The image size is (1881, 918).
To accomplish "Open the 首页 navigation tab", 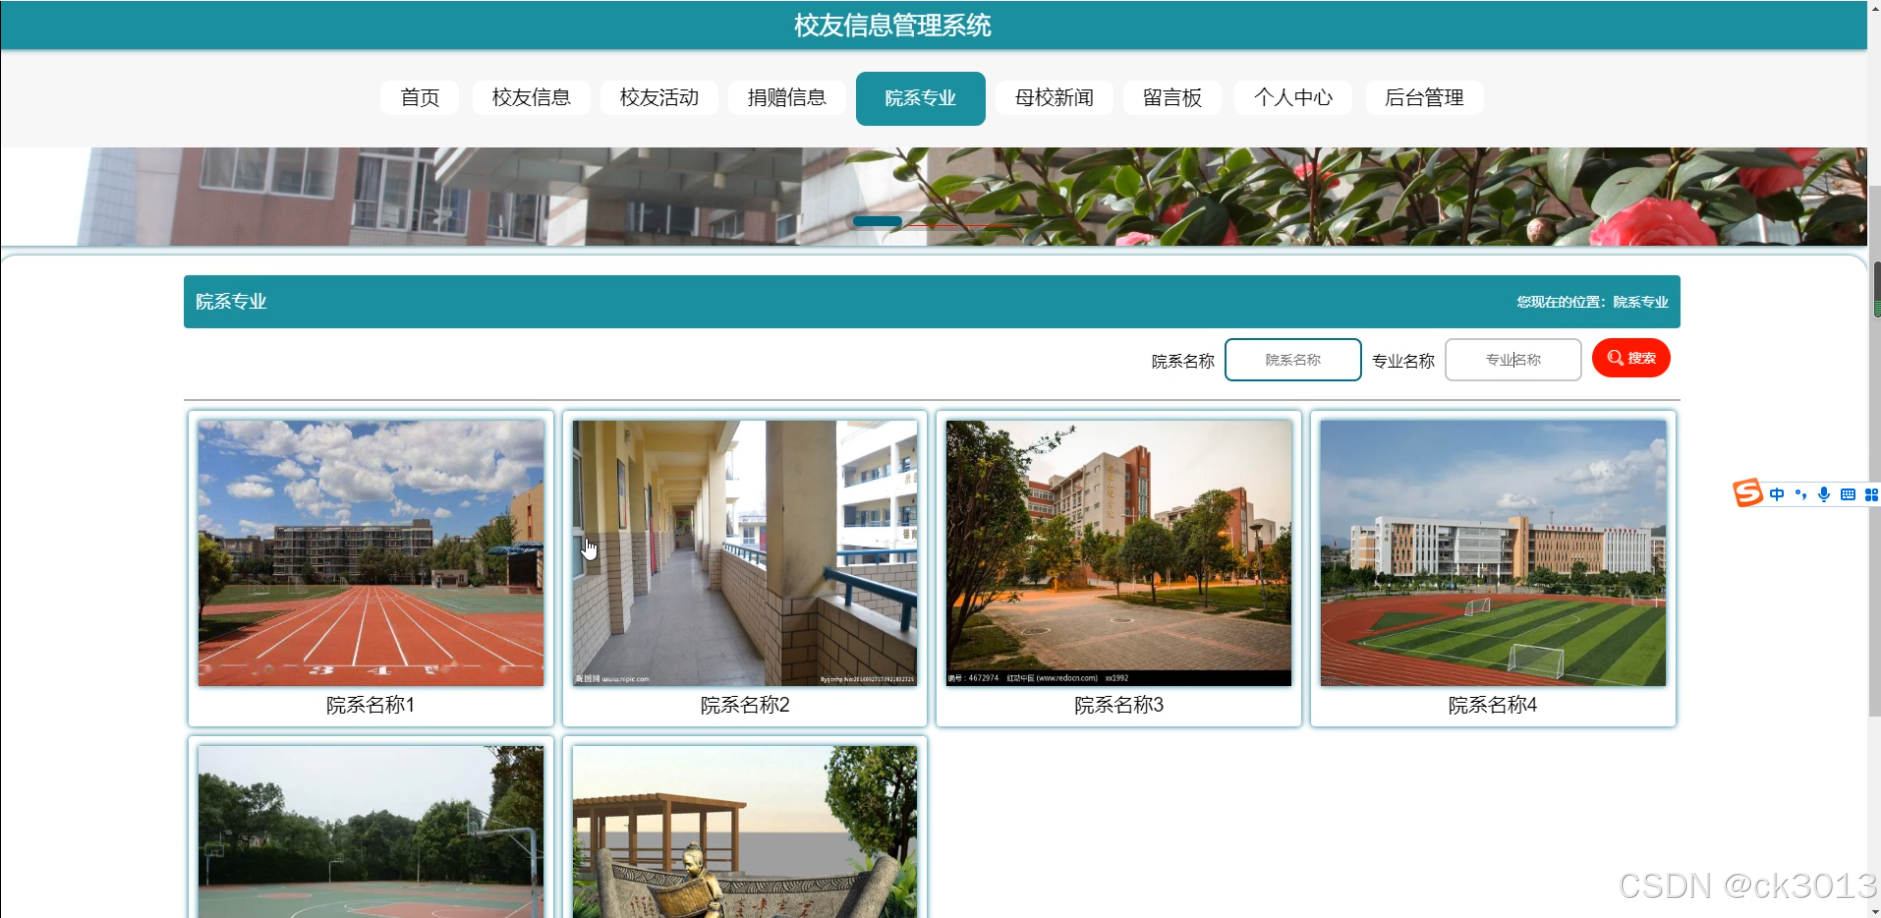I will (x=420, y=98).
